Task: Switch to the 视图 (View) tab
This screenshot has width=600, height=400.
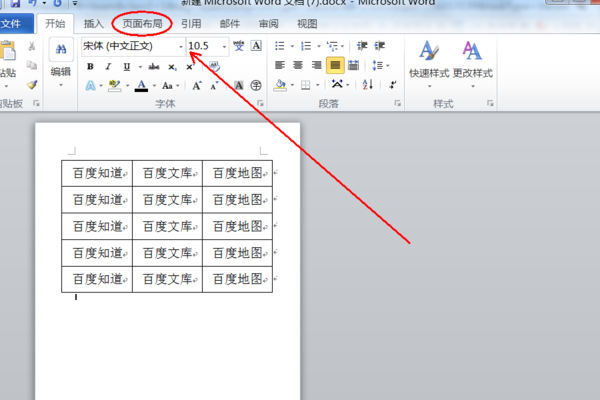Action: click(307, 24)
